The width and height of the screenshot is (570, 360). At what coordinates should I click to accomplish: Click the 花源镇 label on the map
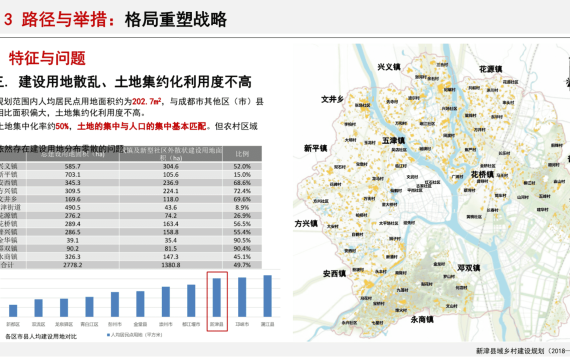pyautogui.click(x=490, y=69)
